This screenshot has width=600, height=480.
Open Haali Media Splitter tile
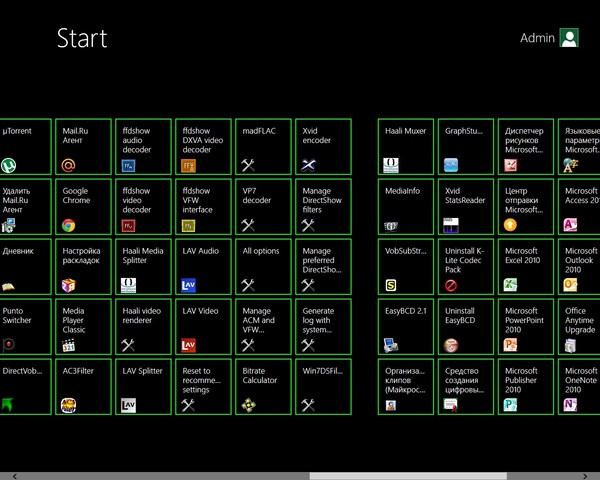143,267
